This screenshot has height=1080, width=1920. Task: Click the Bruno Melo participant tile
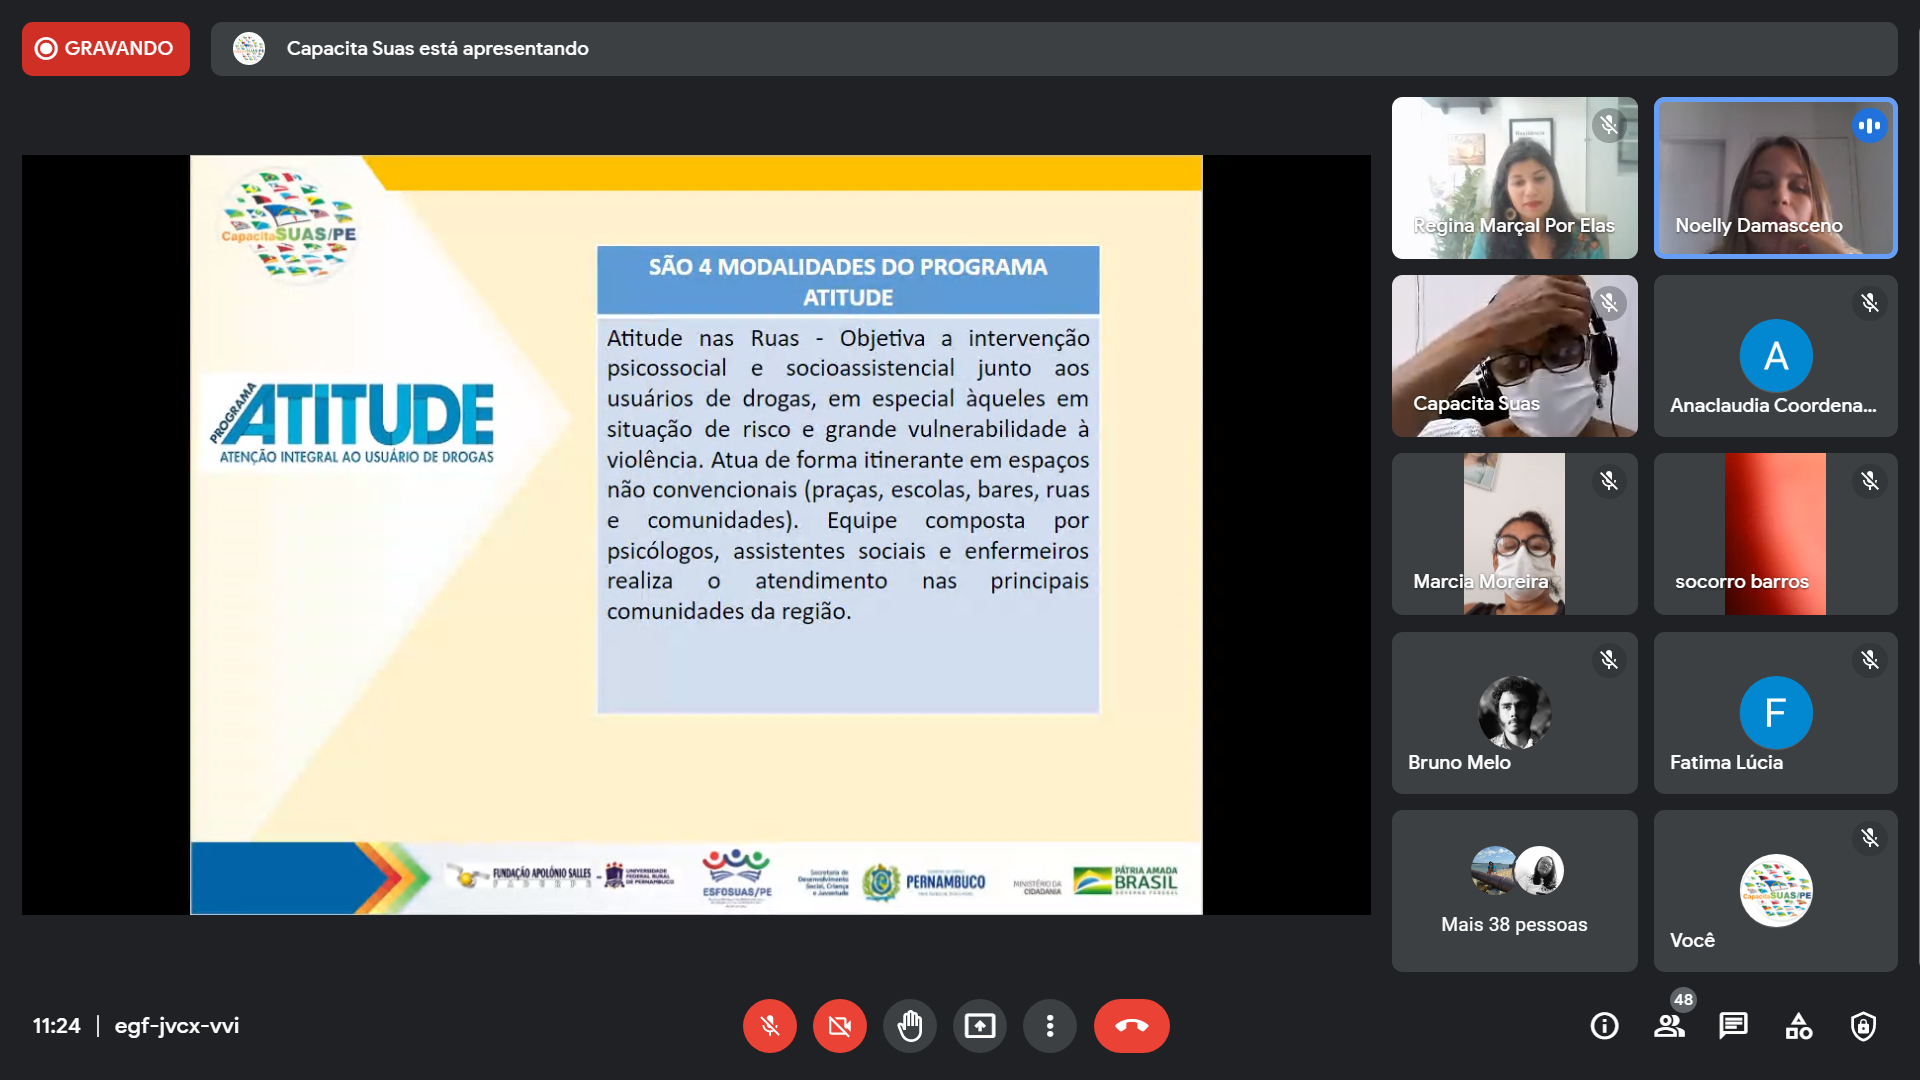[1514, 712]
